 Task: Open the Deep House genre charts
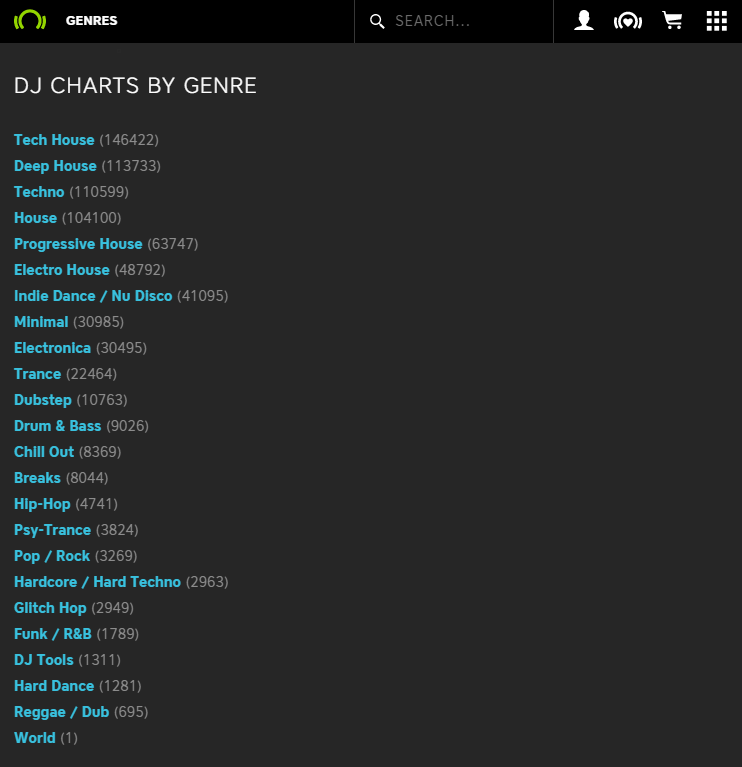(x=55, y=166)
